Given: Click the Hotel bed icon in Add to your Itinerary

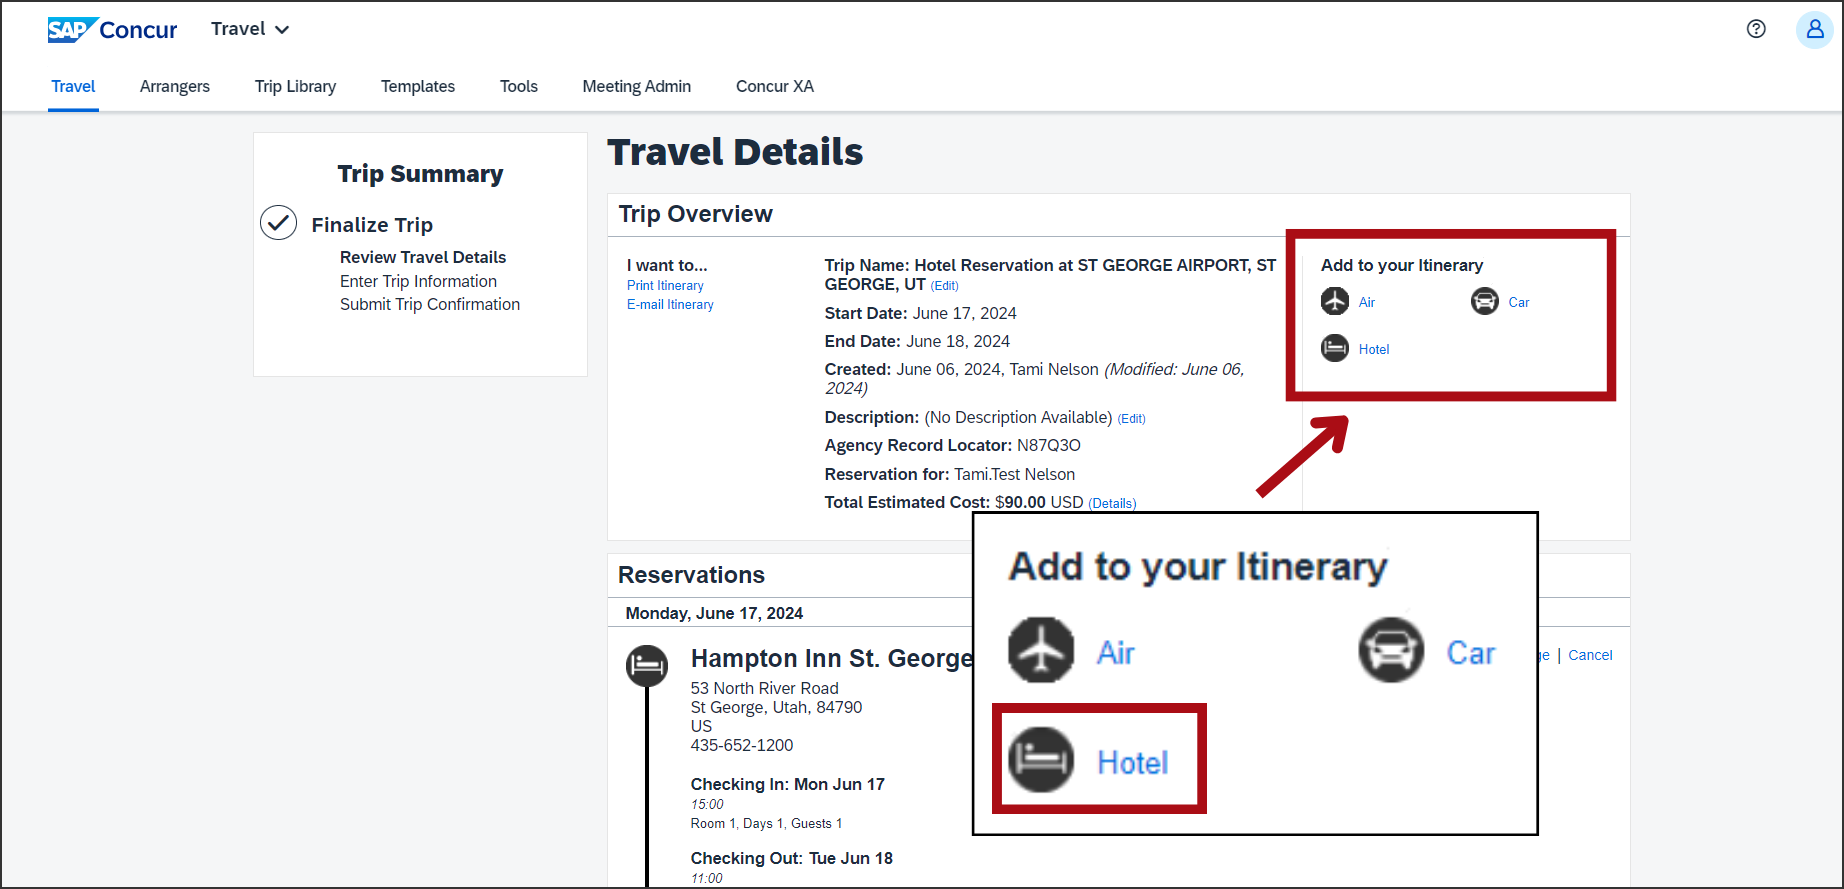Looking at the screenshot, I should click(1335, 348).
